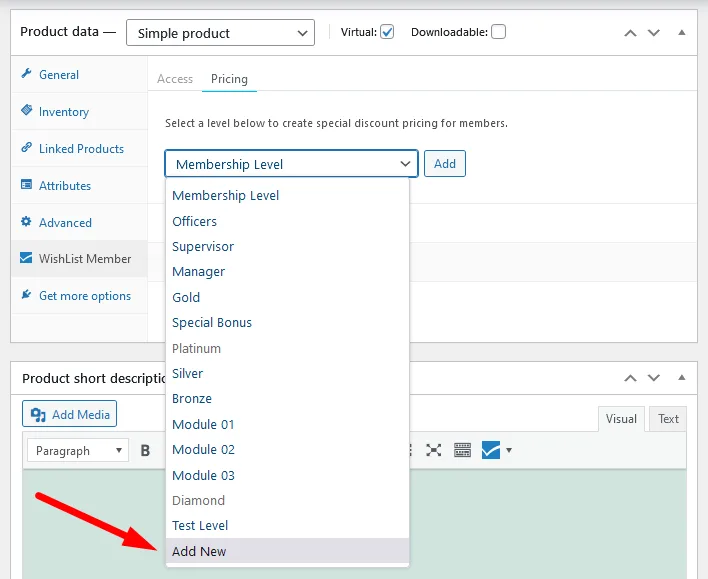Switch to the Text editor tab

click(x=668, y=419)
